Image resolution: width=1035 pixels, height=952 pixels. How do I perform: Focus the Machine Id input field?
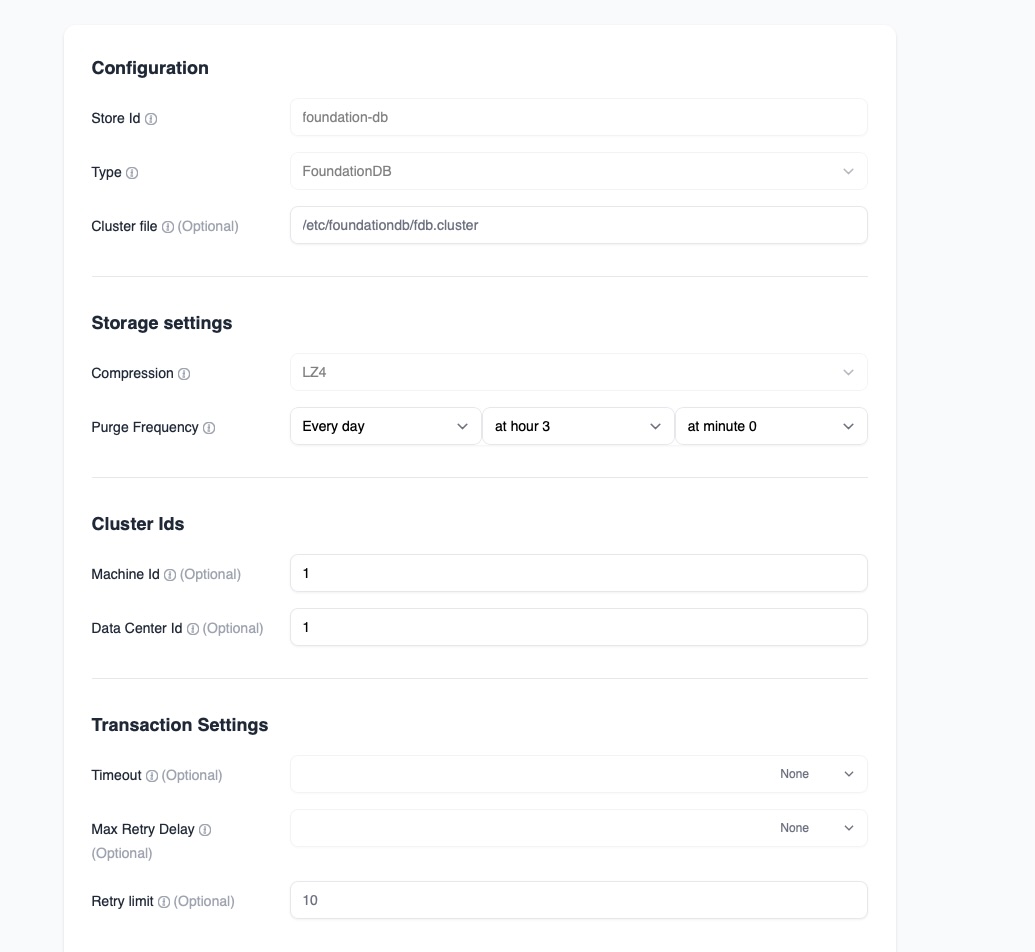(578, 573)
